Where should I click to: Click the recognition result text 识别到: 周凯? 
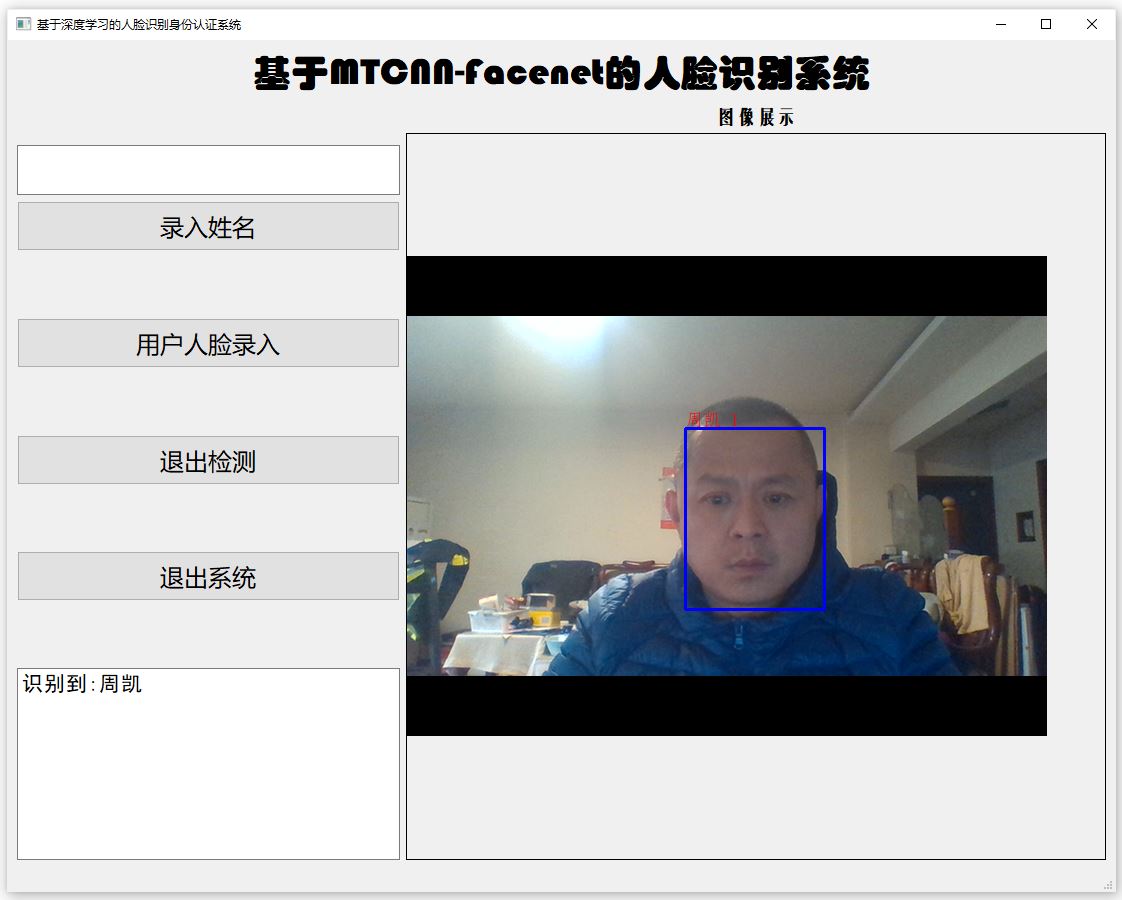coord(82,684)
